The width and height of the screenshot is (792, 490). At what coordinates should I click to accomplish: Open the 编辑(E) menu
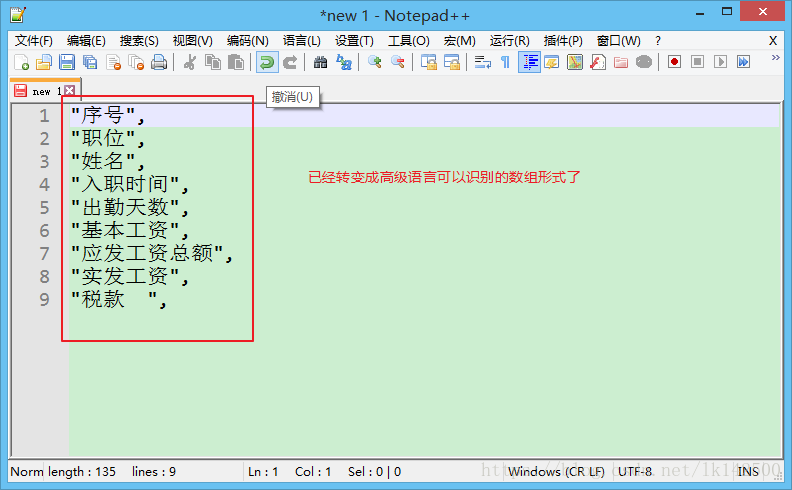[86, 40]
